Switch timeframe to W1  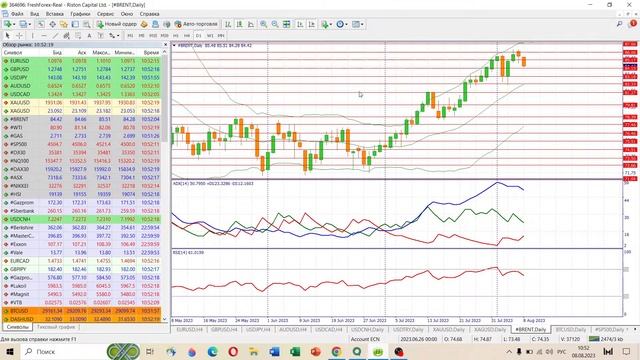tap(210, 36)
